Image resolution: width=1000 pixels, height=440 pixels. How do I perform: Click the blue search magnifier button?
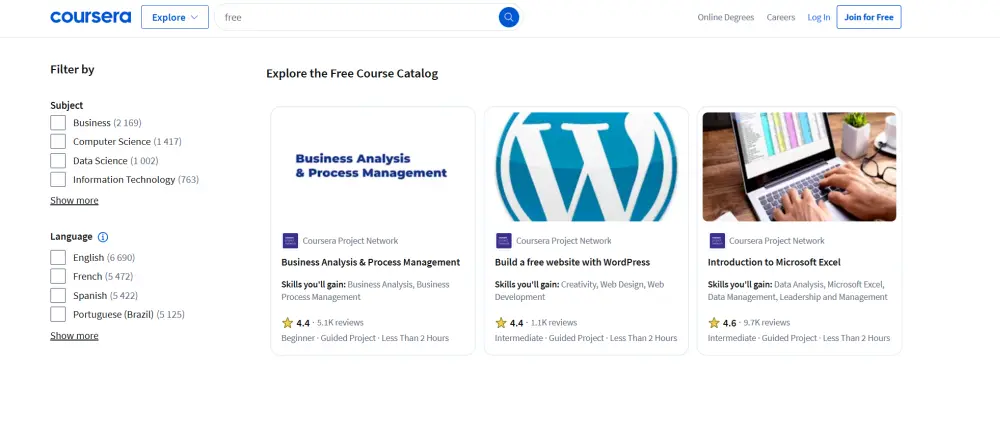[508, 17]
